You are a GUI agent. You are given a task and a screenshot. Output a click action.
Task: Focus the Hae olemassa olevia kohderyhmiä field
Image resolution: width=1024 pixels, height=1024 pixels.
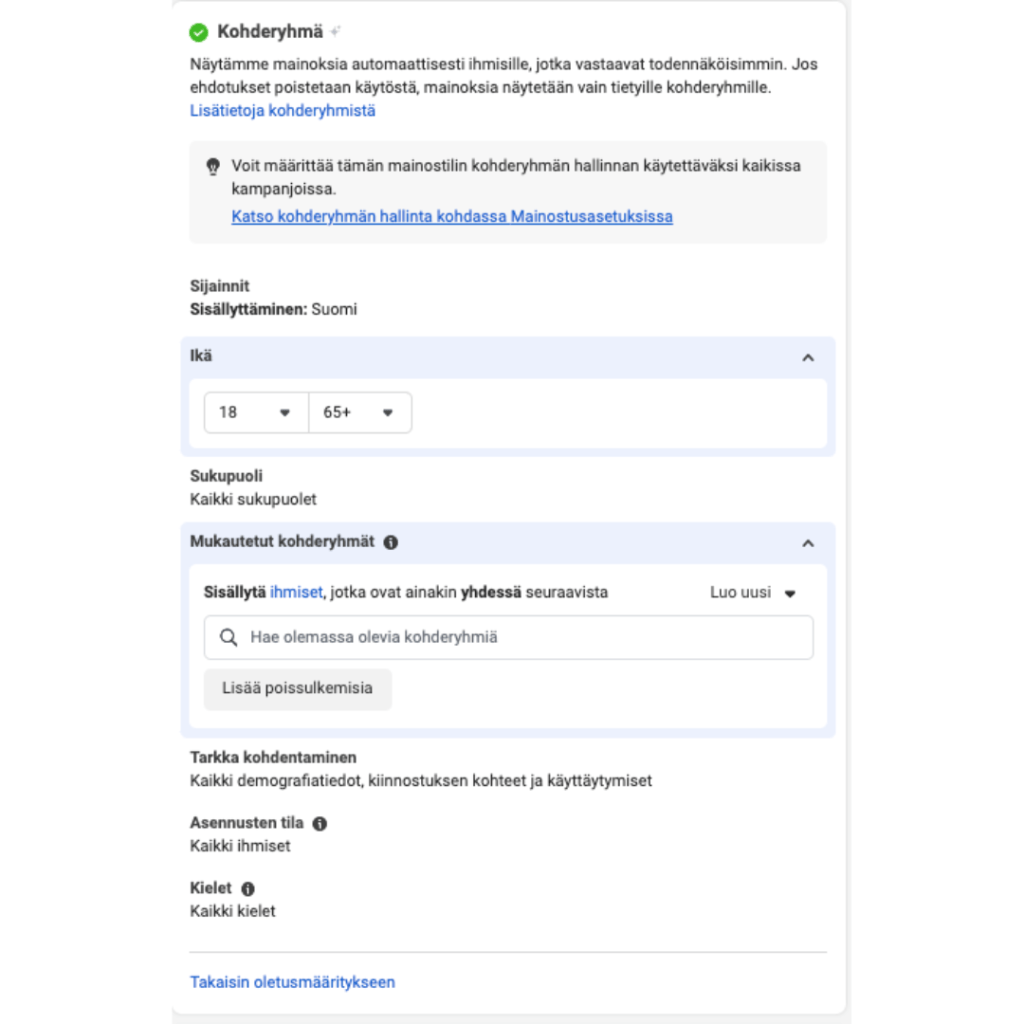[520, 637]
